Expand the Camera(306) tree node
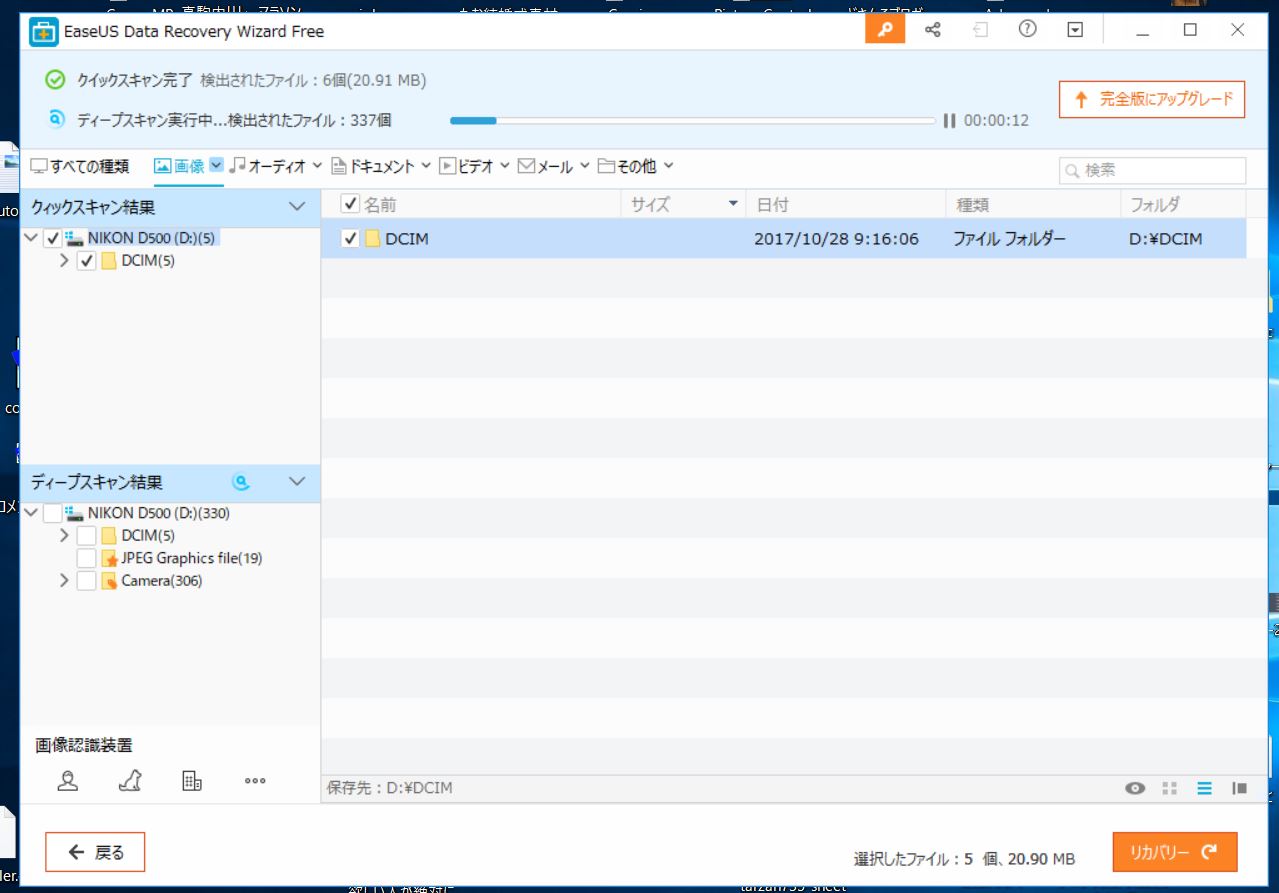Viewport: 1279px width, 893px height. coord(65,581)
